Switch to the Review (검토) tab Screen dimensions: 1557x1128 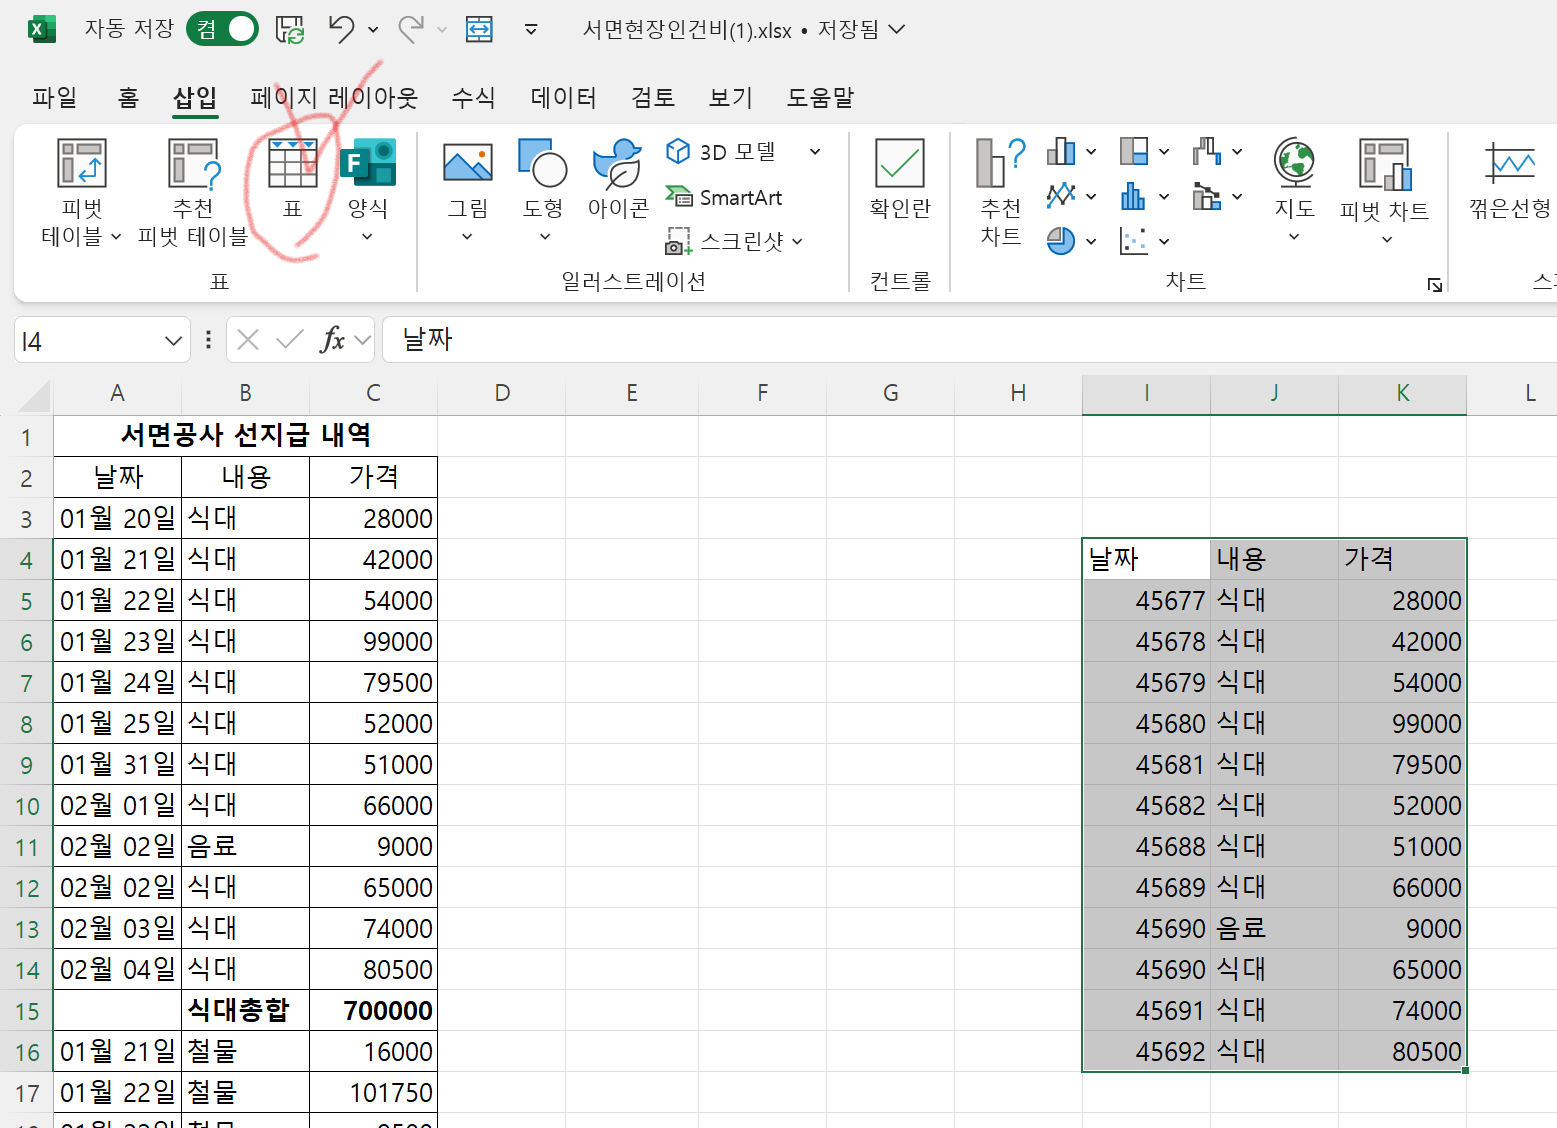(653, 97)
